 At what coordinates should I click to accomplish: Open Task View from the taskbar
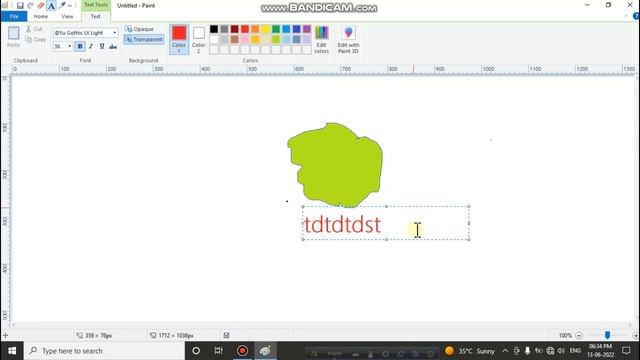coord(219,351)
